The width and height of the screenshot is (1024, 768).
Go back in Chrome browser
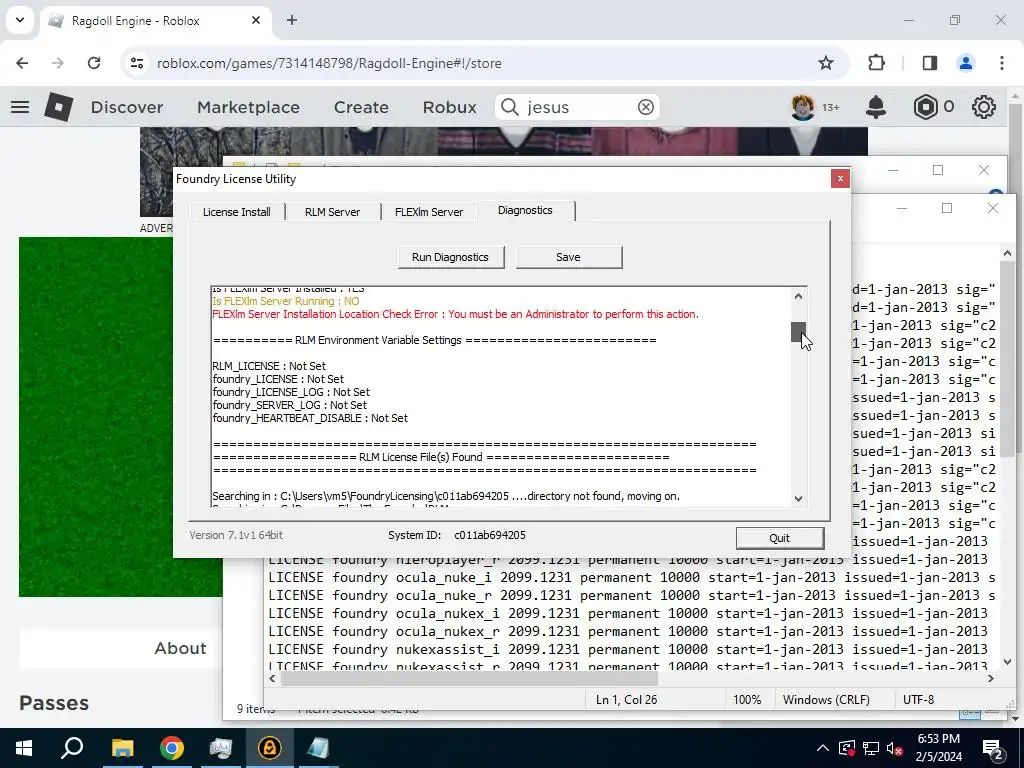[x=22, y=63]
